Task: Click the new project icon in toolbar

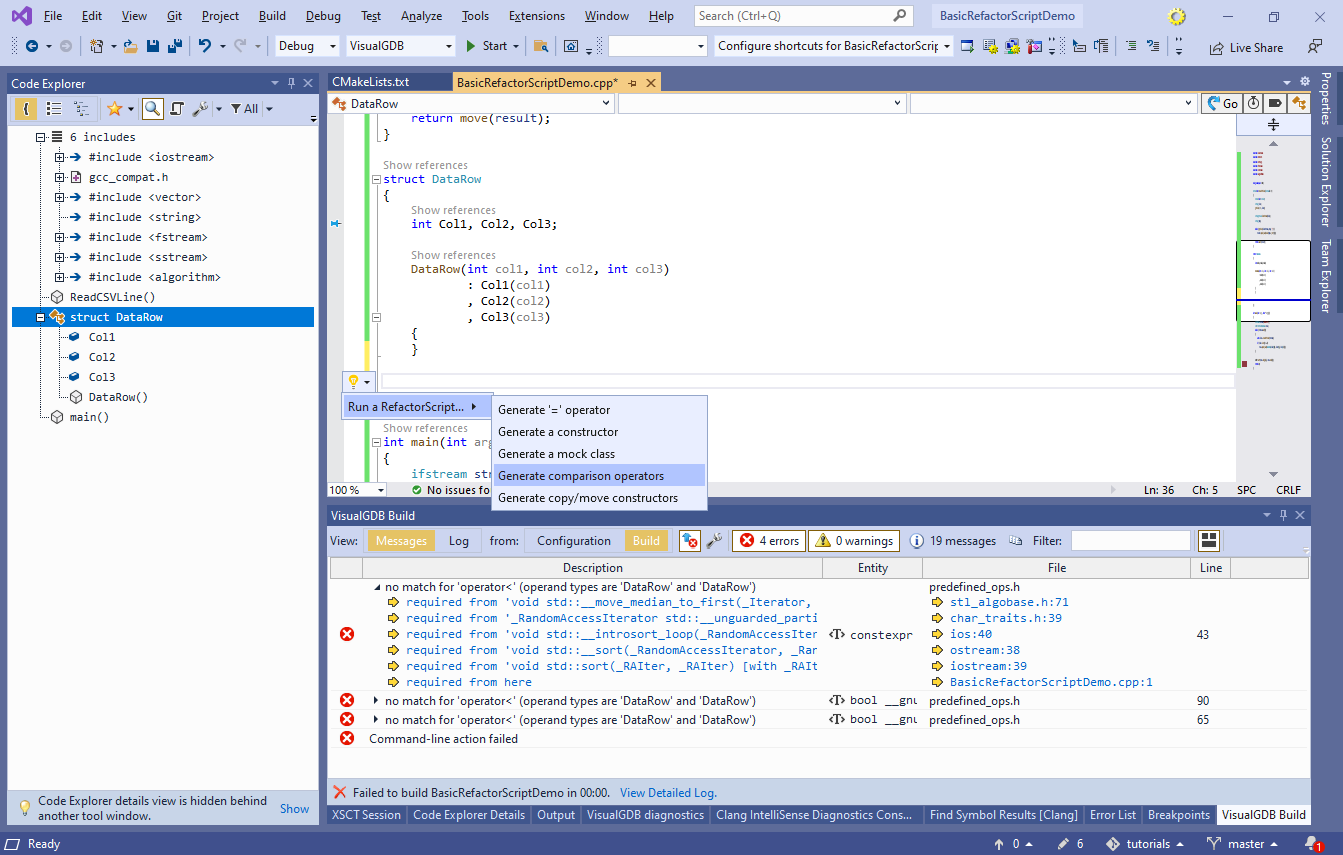Action: click(x=96, y=46)
